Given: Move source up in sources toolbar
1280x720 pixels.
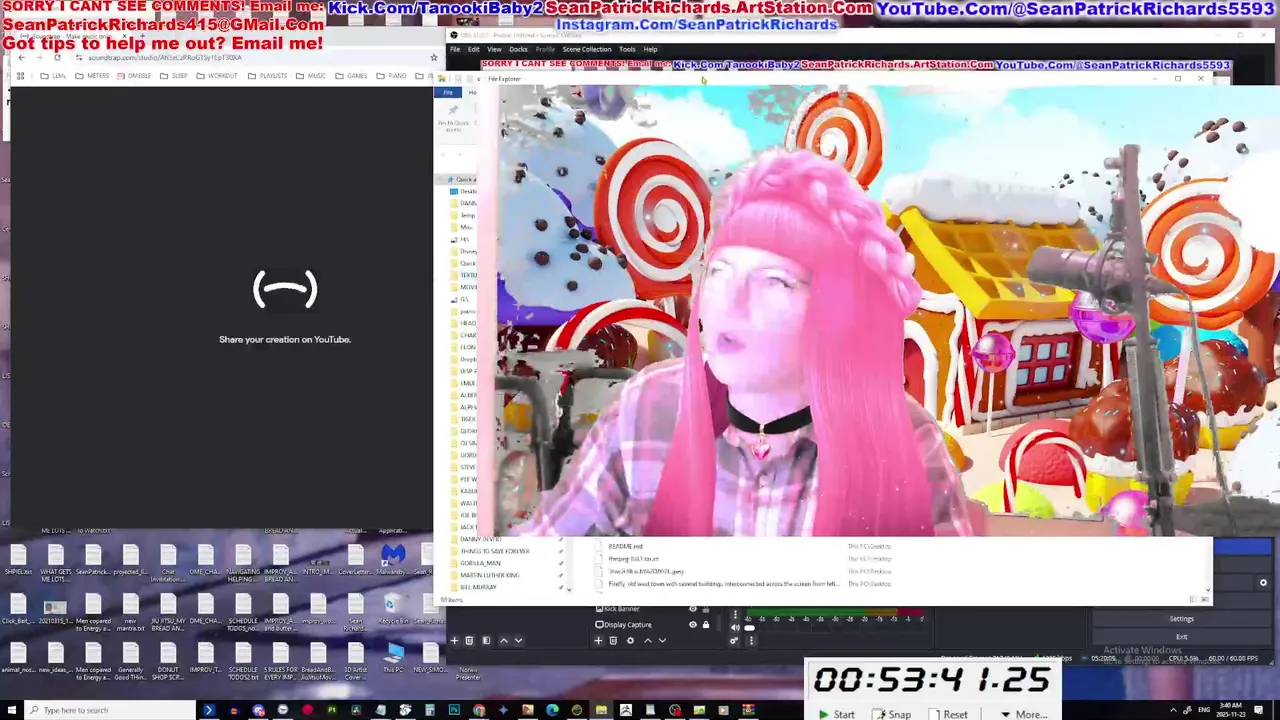Looking at the screenshot, I should [647, 640].
